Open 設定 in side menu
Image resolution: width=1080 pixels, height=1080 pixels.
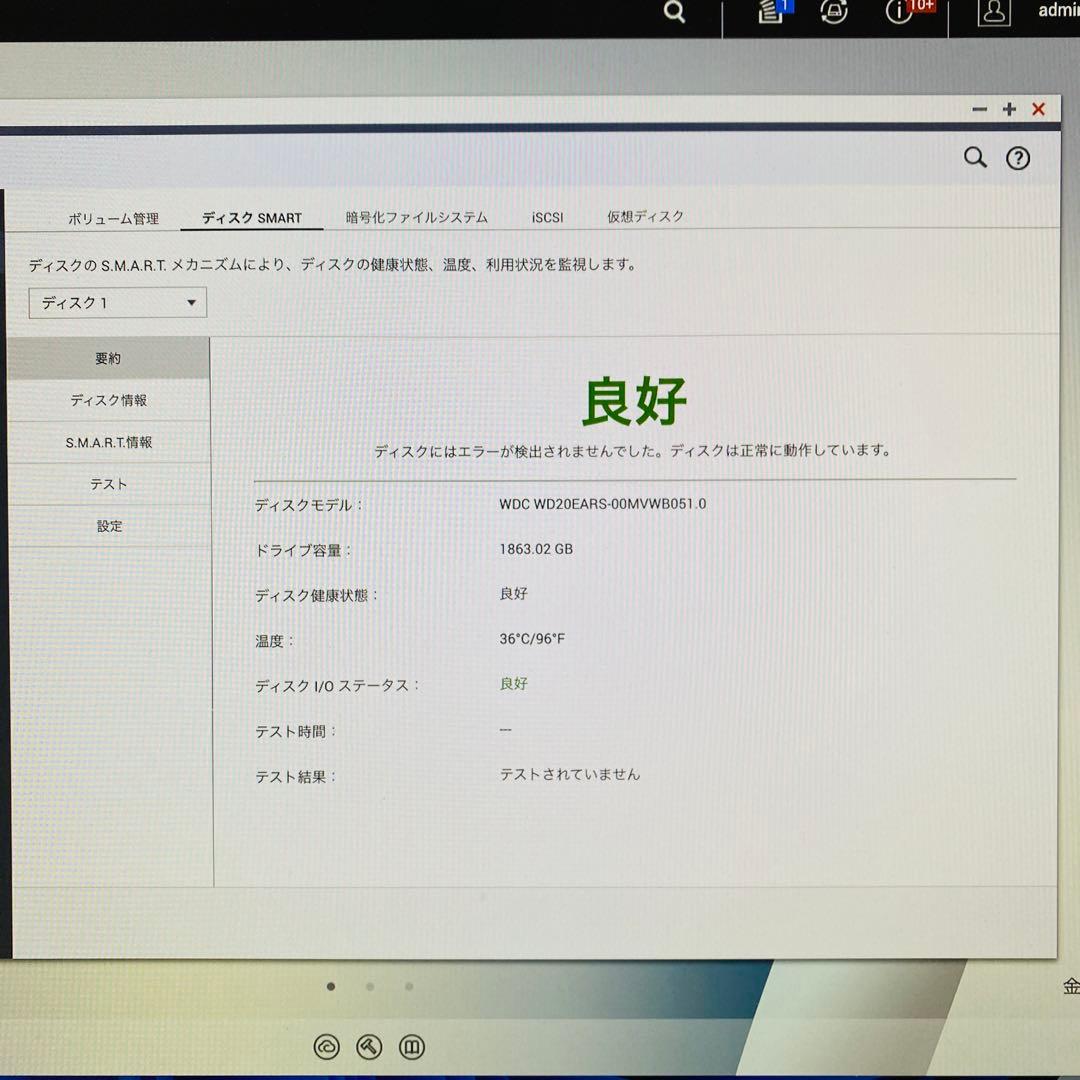(109, 526)
